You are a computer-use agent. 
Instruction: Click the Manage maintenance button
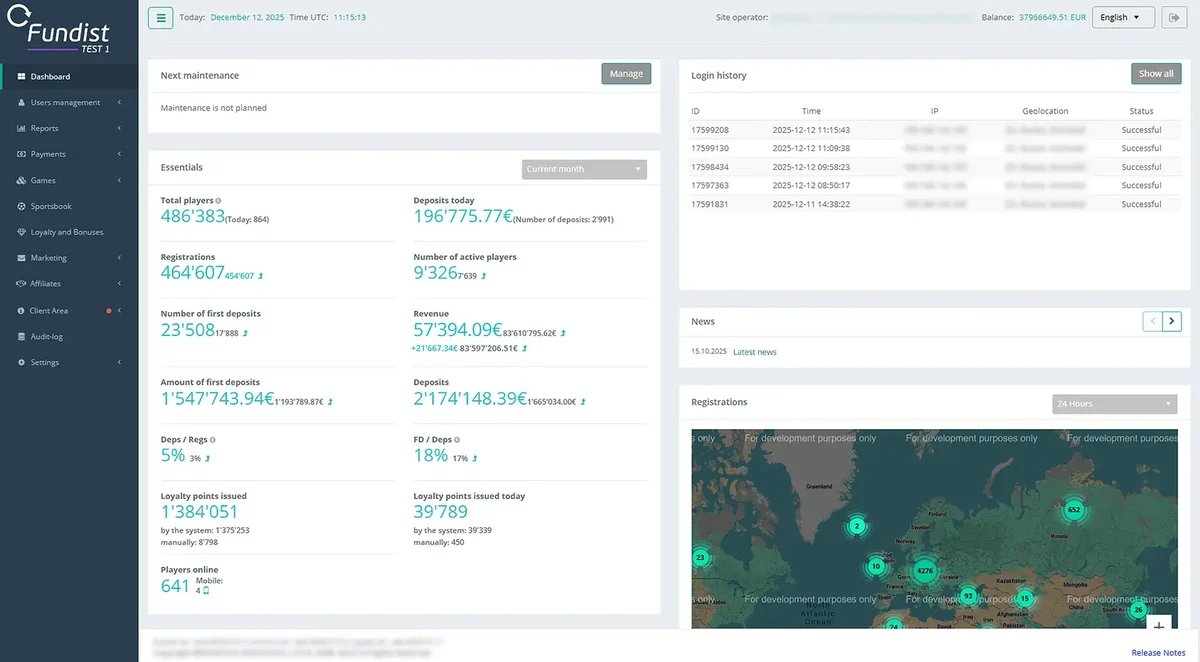[x=626, y=74]
